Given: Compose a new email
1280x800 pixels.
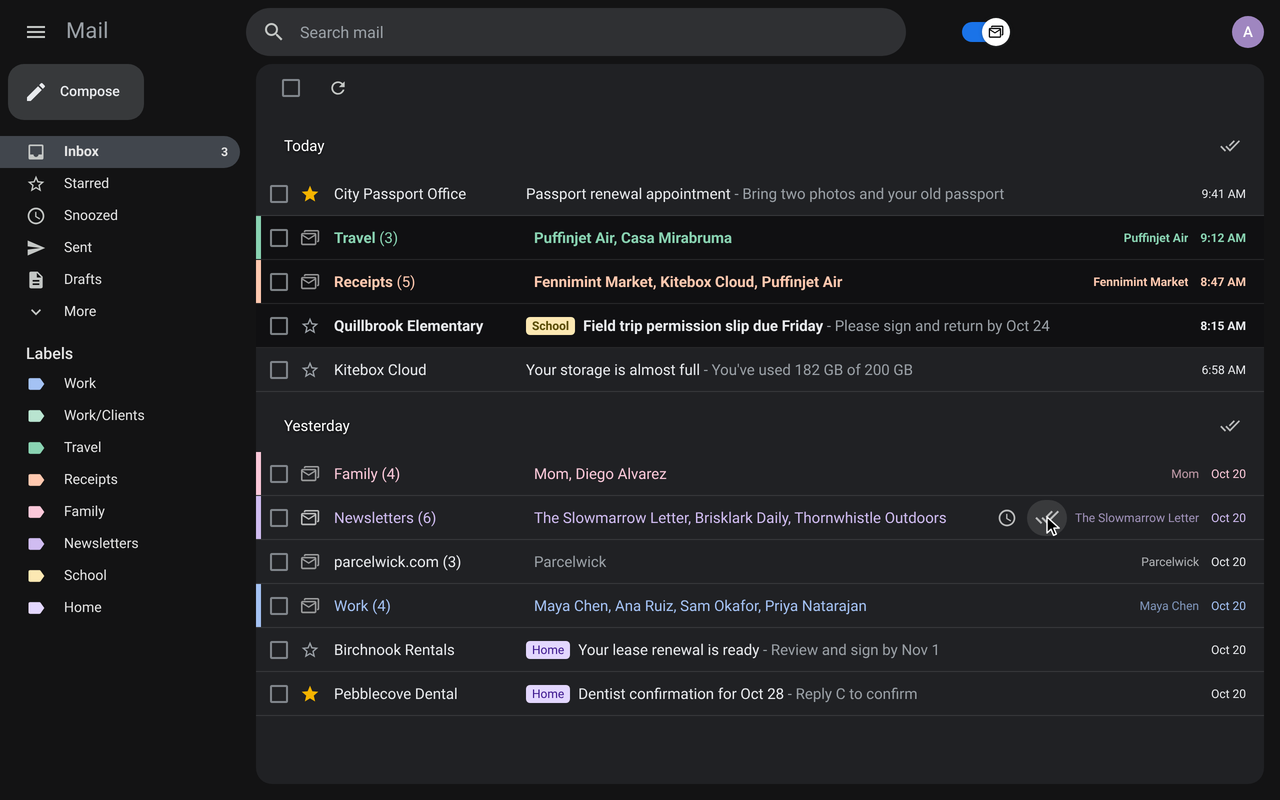Looking at the screenshot, I should [76, 92].
